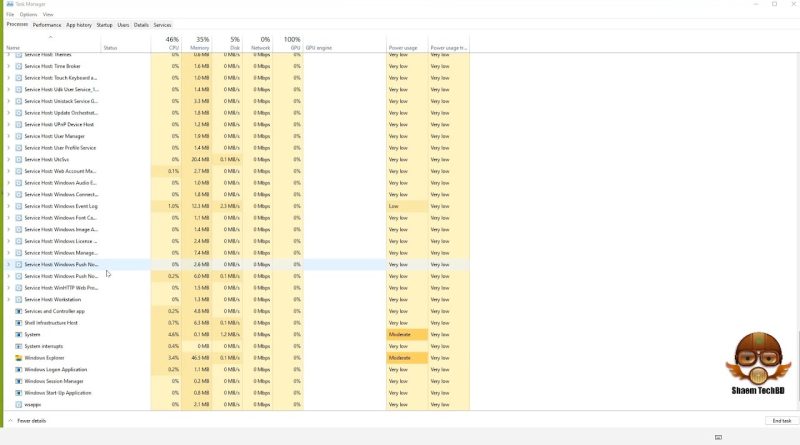Screen dimensions: 800x445
Task: Switch to the Startup tab
Action: point(104,25)
